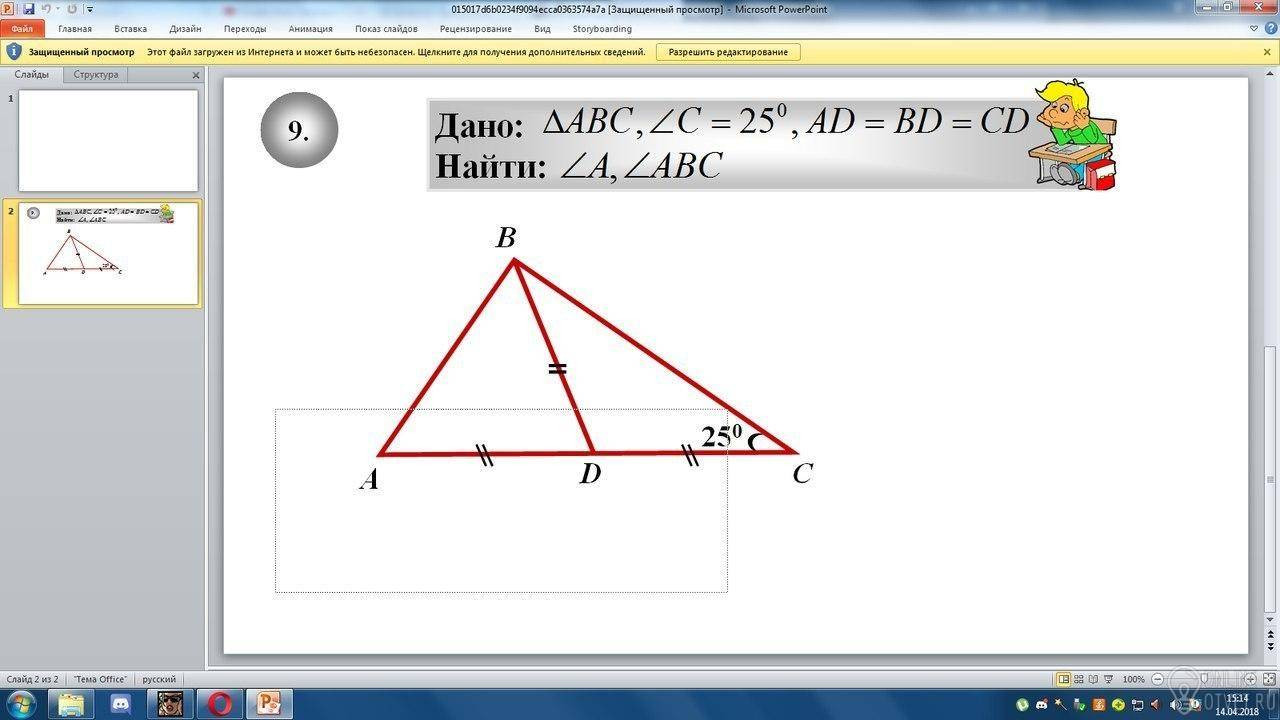Image resolution: width=1280 pixels, height=720 pixels.
Task: Open Opera browser from taskbar
Action: click(x=219, y=704)
